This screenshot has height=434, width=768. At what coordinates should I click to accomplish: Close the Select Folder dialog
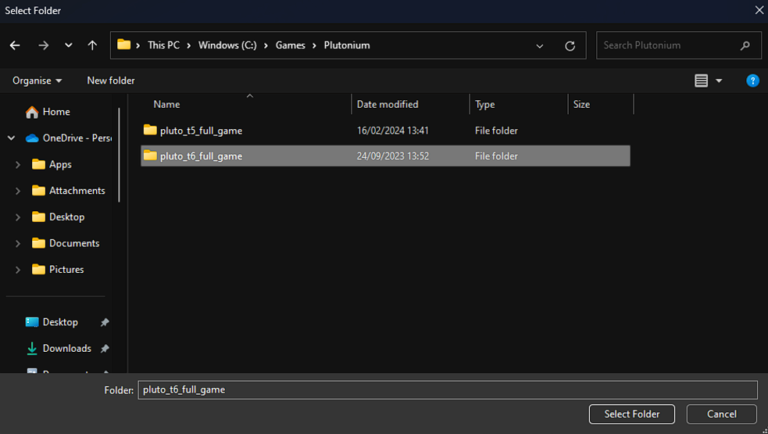[x=759, y=10]
